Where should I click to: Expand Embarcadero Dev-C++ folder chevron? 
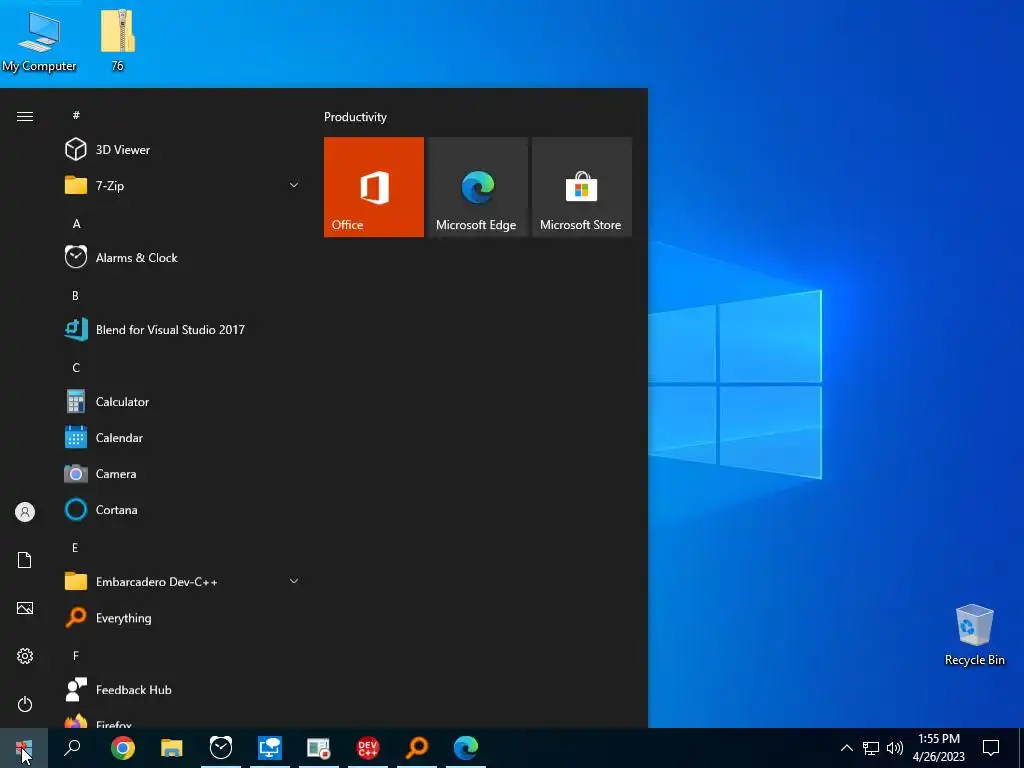point(294,581)
